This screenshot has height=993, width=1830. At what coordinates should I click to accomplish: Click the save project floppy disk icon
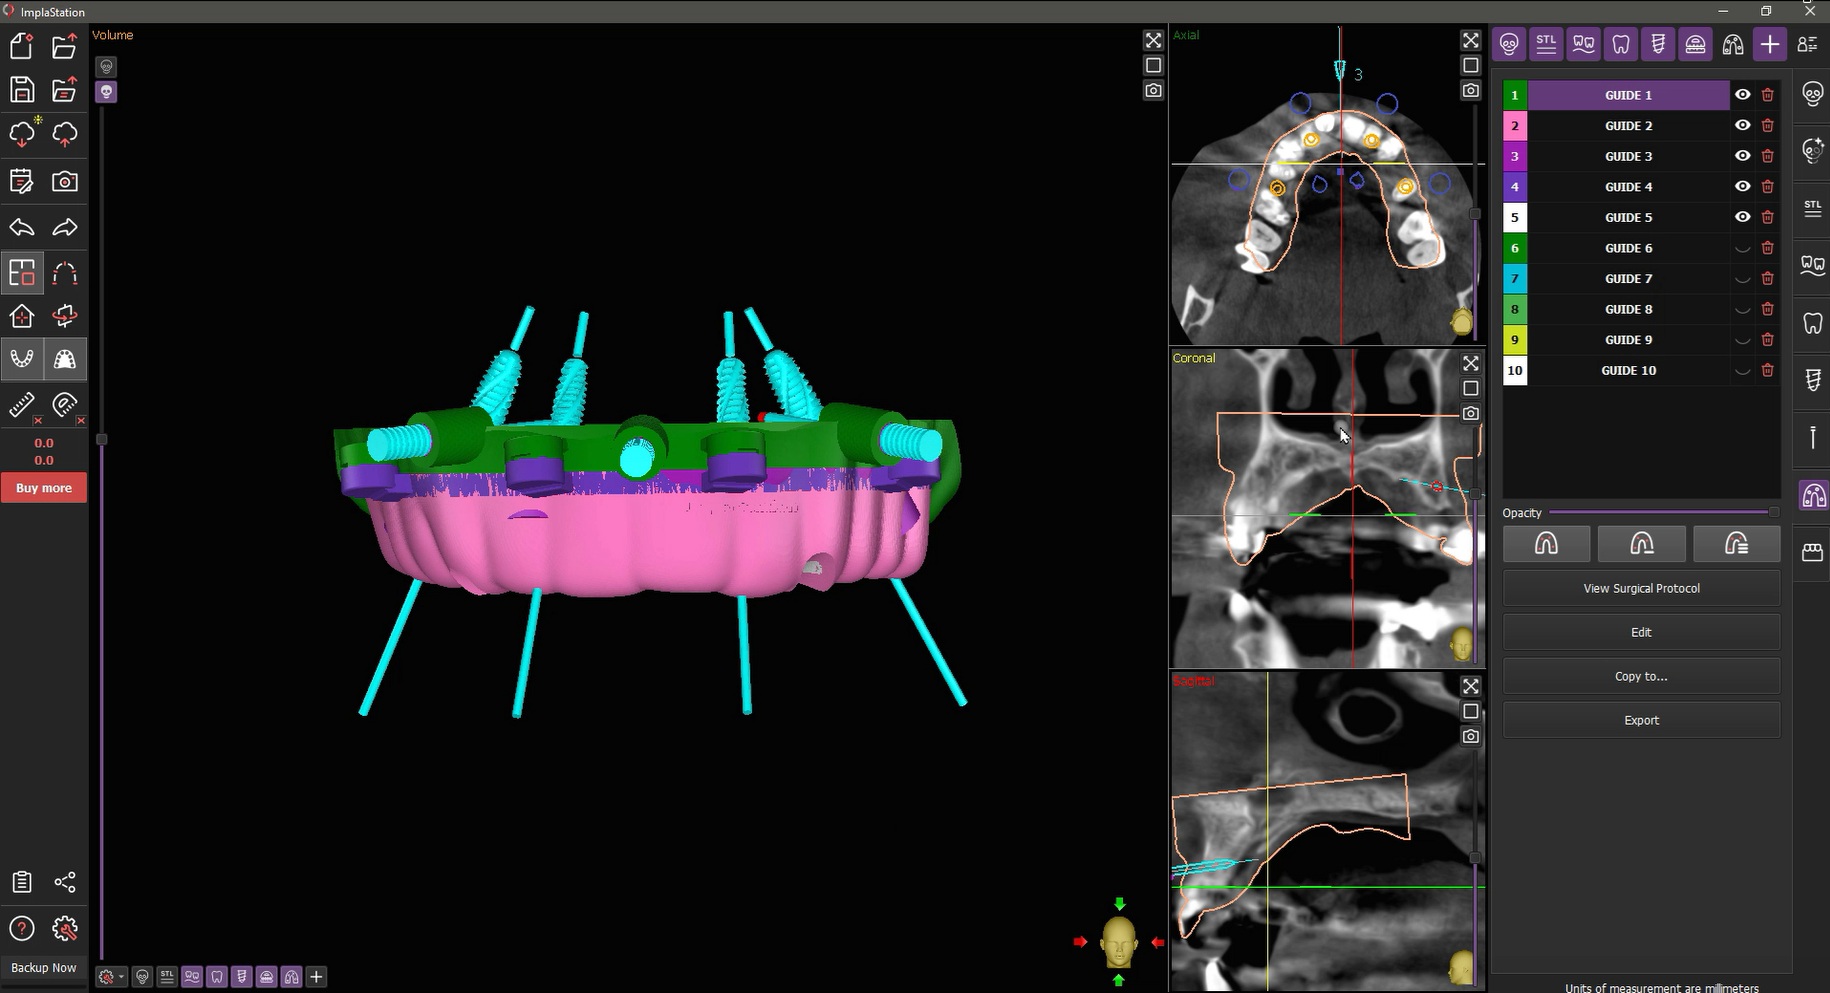[22, 90]
